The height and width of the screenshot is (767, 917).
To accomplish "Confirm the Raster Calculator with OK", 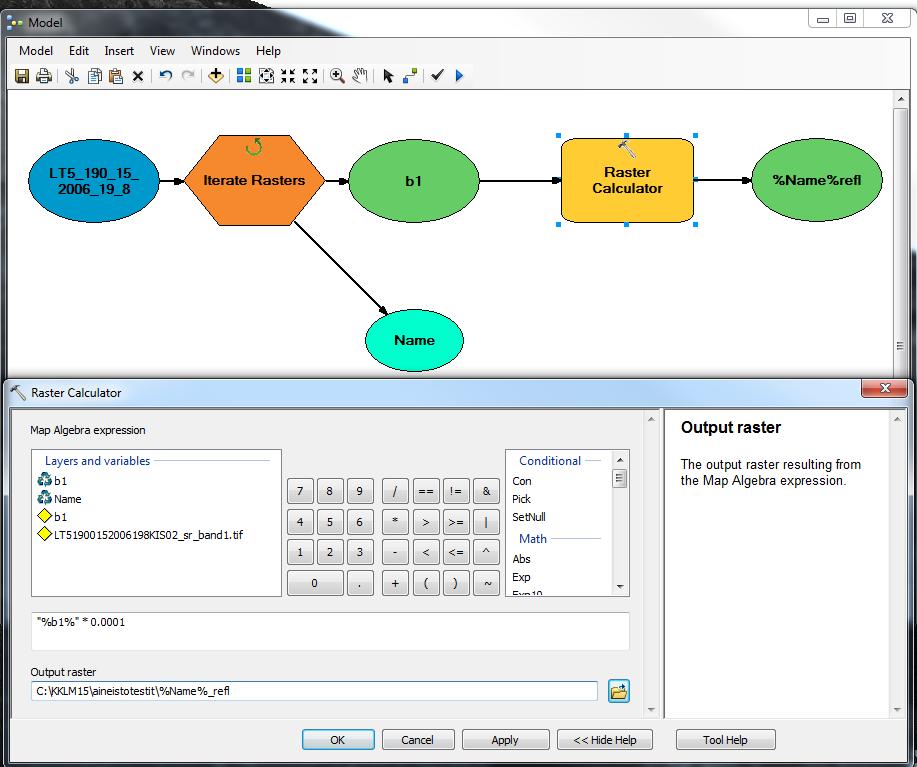I will (x=338, y=740).
